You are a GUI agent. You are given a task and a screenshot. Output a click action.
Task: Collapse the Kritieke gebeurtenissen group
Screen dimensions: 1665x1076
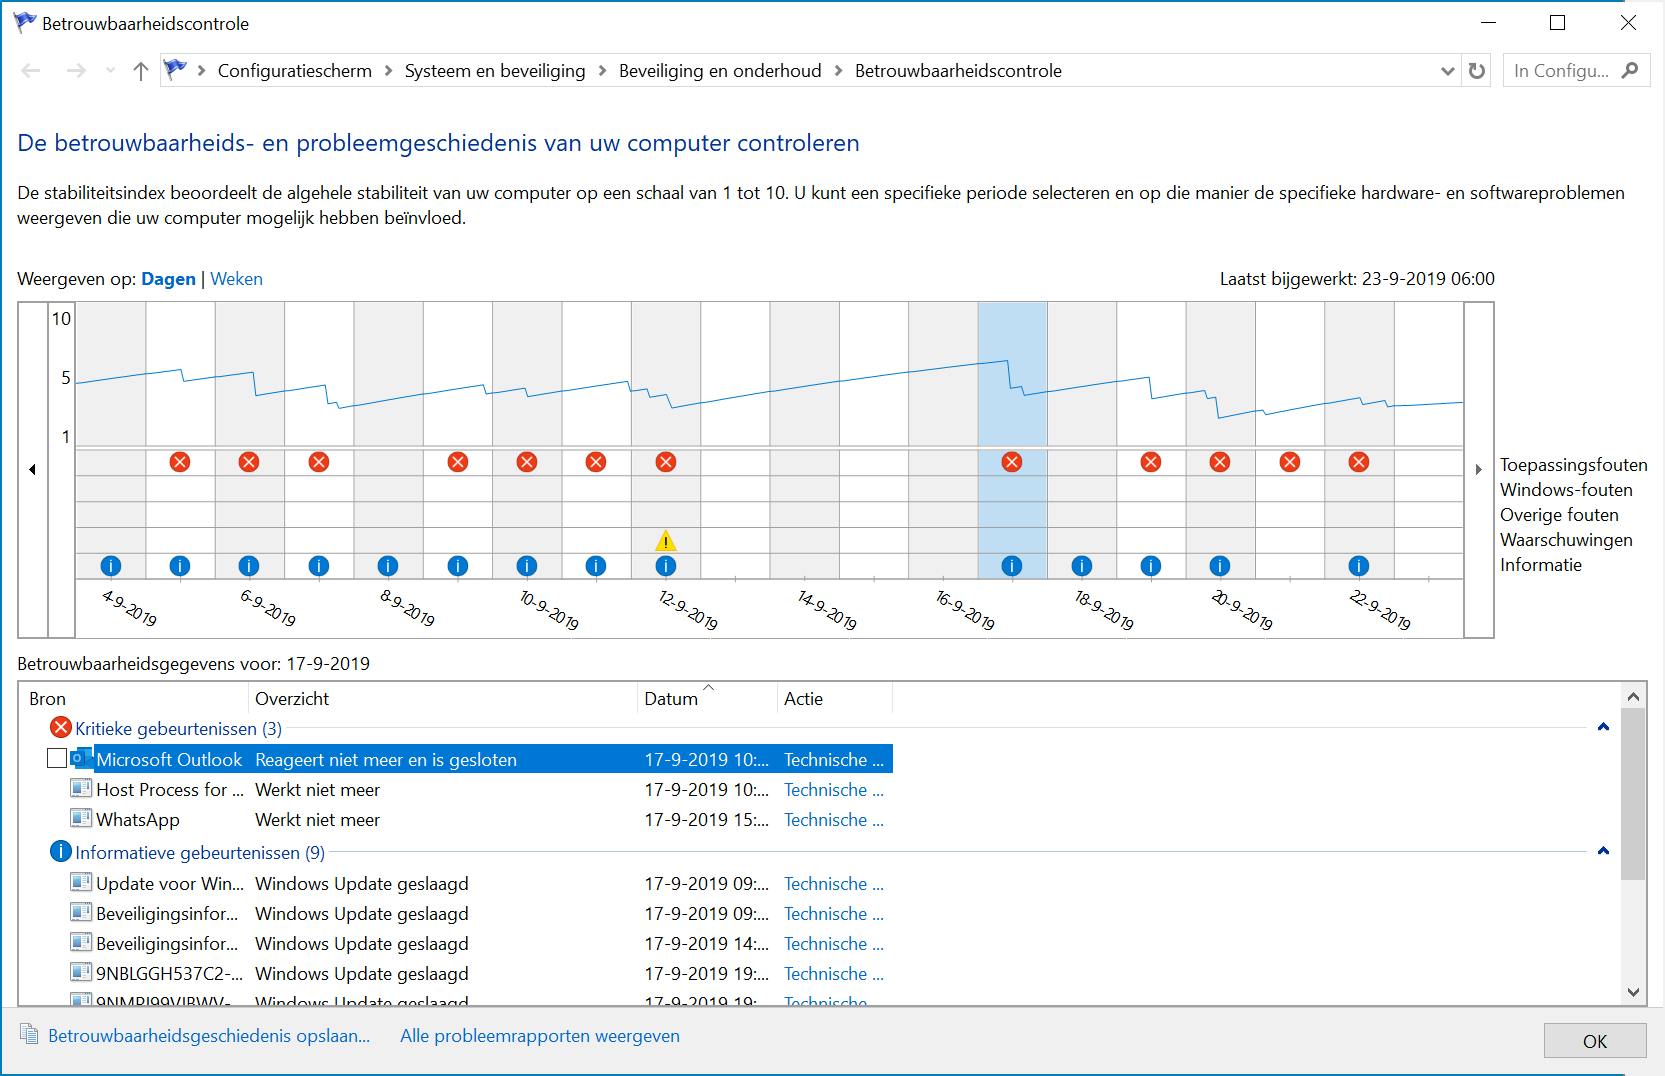coord(1603,728)
